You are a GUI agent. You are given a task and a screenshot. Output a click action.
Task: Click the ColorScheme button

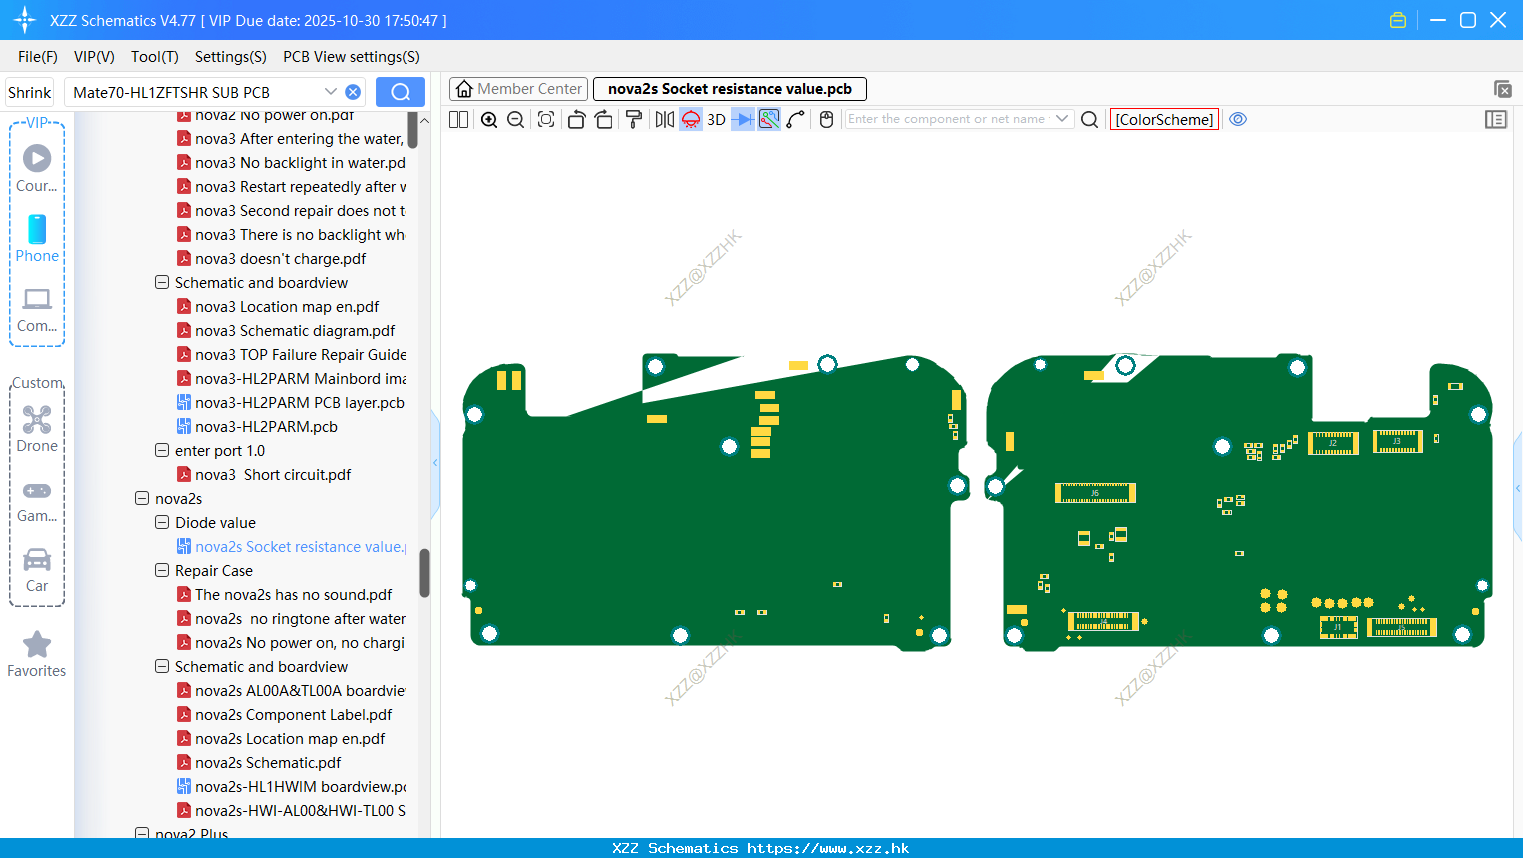(1164, 119)
